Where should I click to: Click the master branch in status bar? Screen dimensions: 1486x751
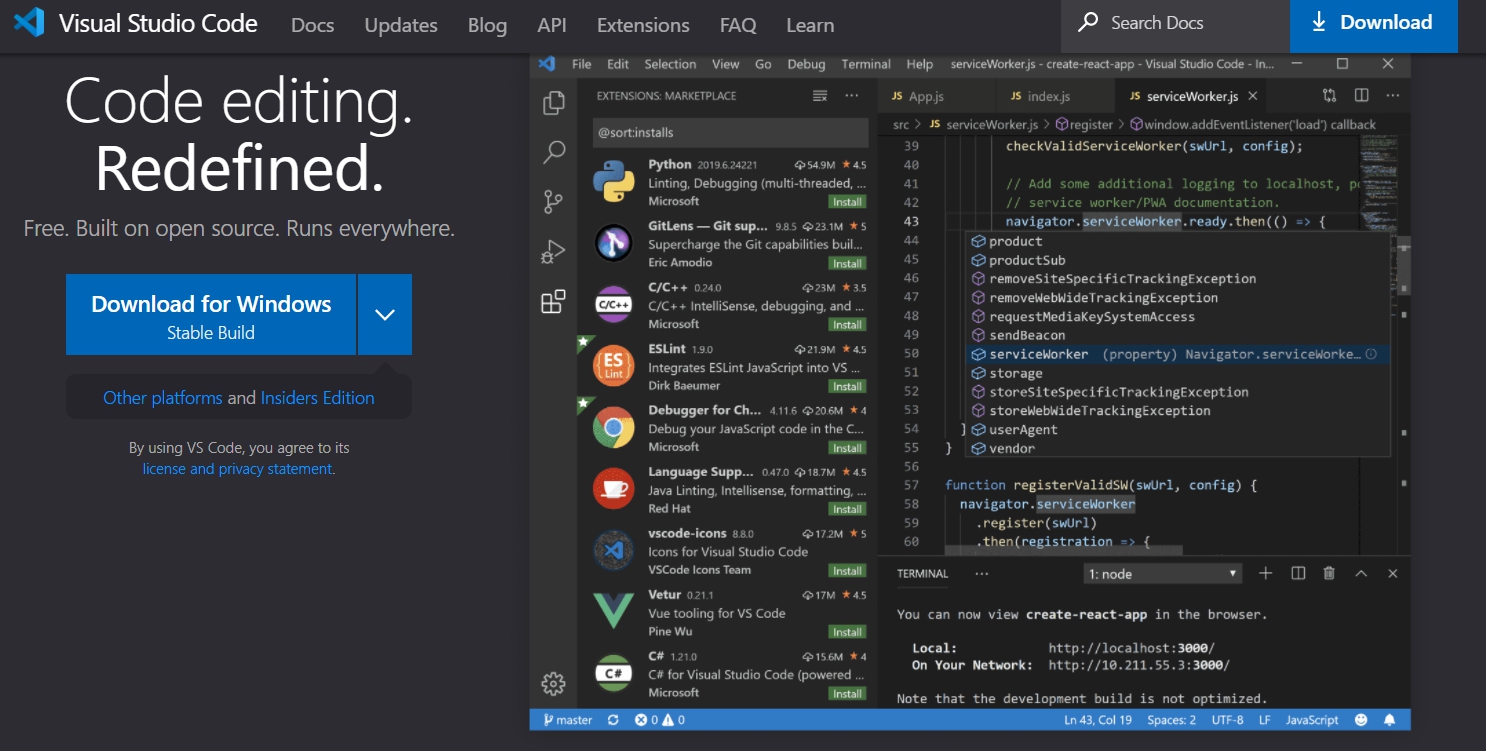coord(567,720)
